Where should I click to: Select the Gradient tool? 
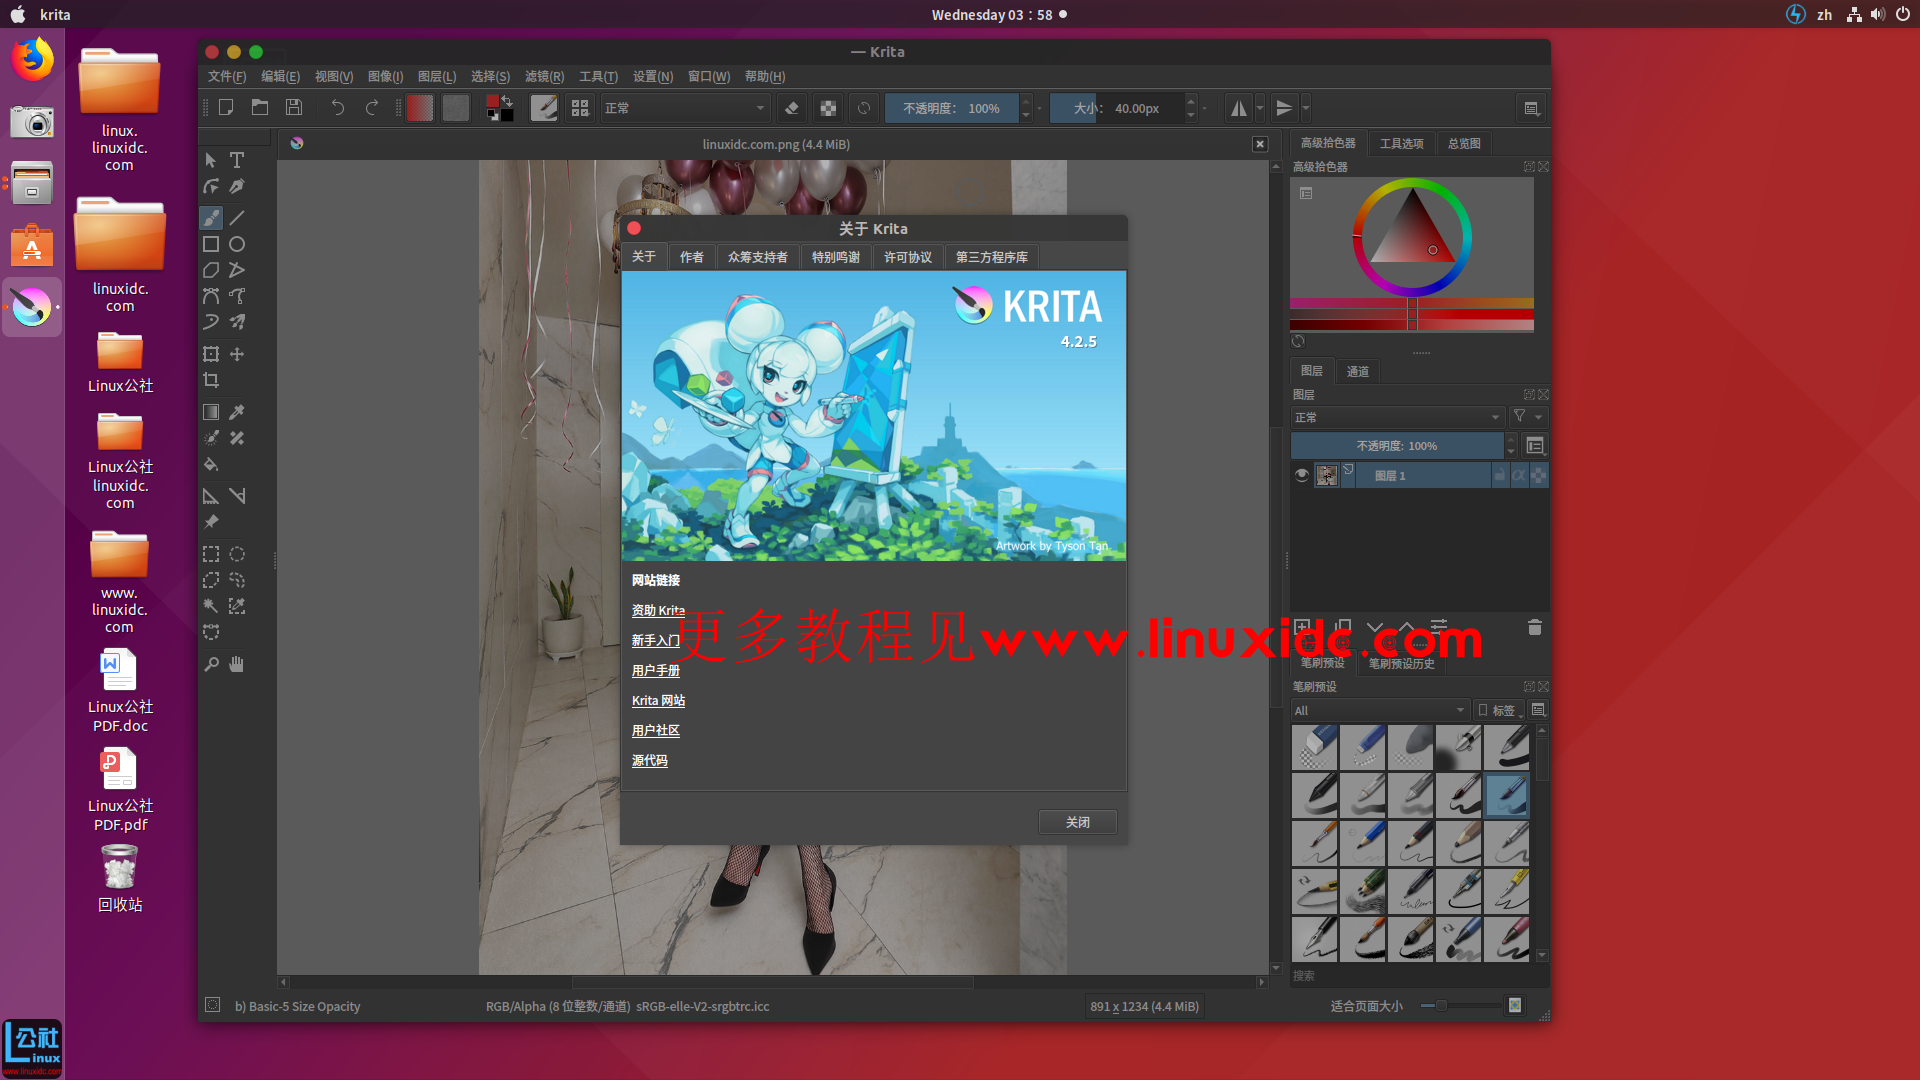[x=211, y=412]
